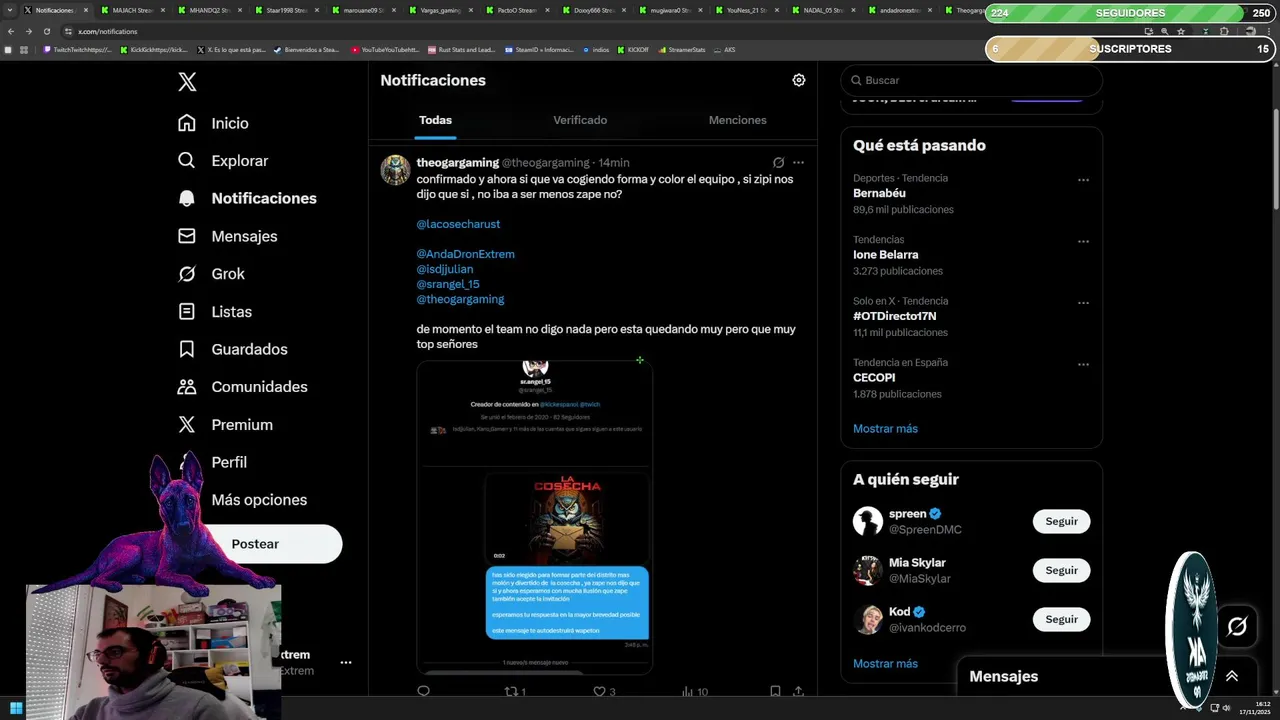Viewport: 1280px width, 720px height.
Task: Click Mostrar más under Qué está pasando
Action: point(885,429)
